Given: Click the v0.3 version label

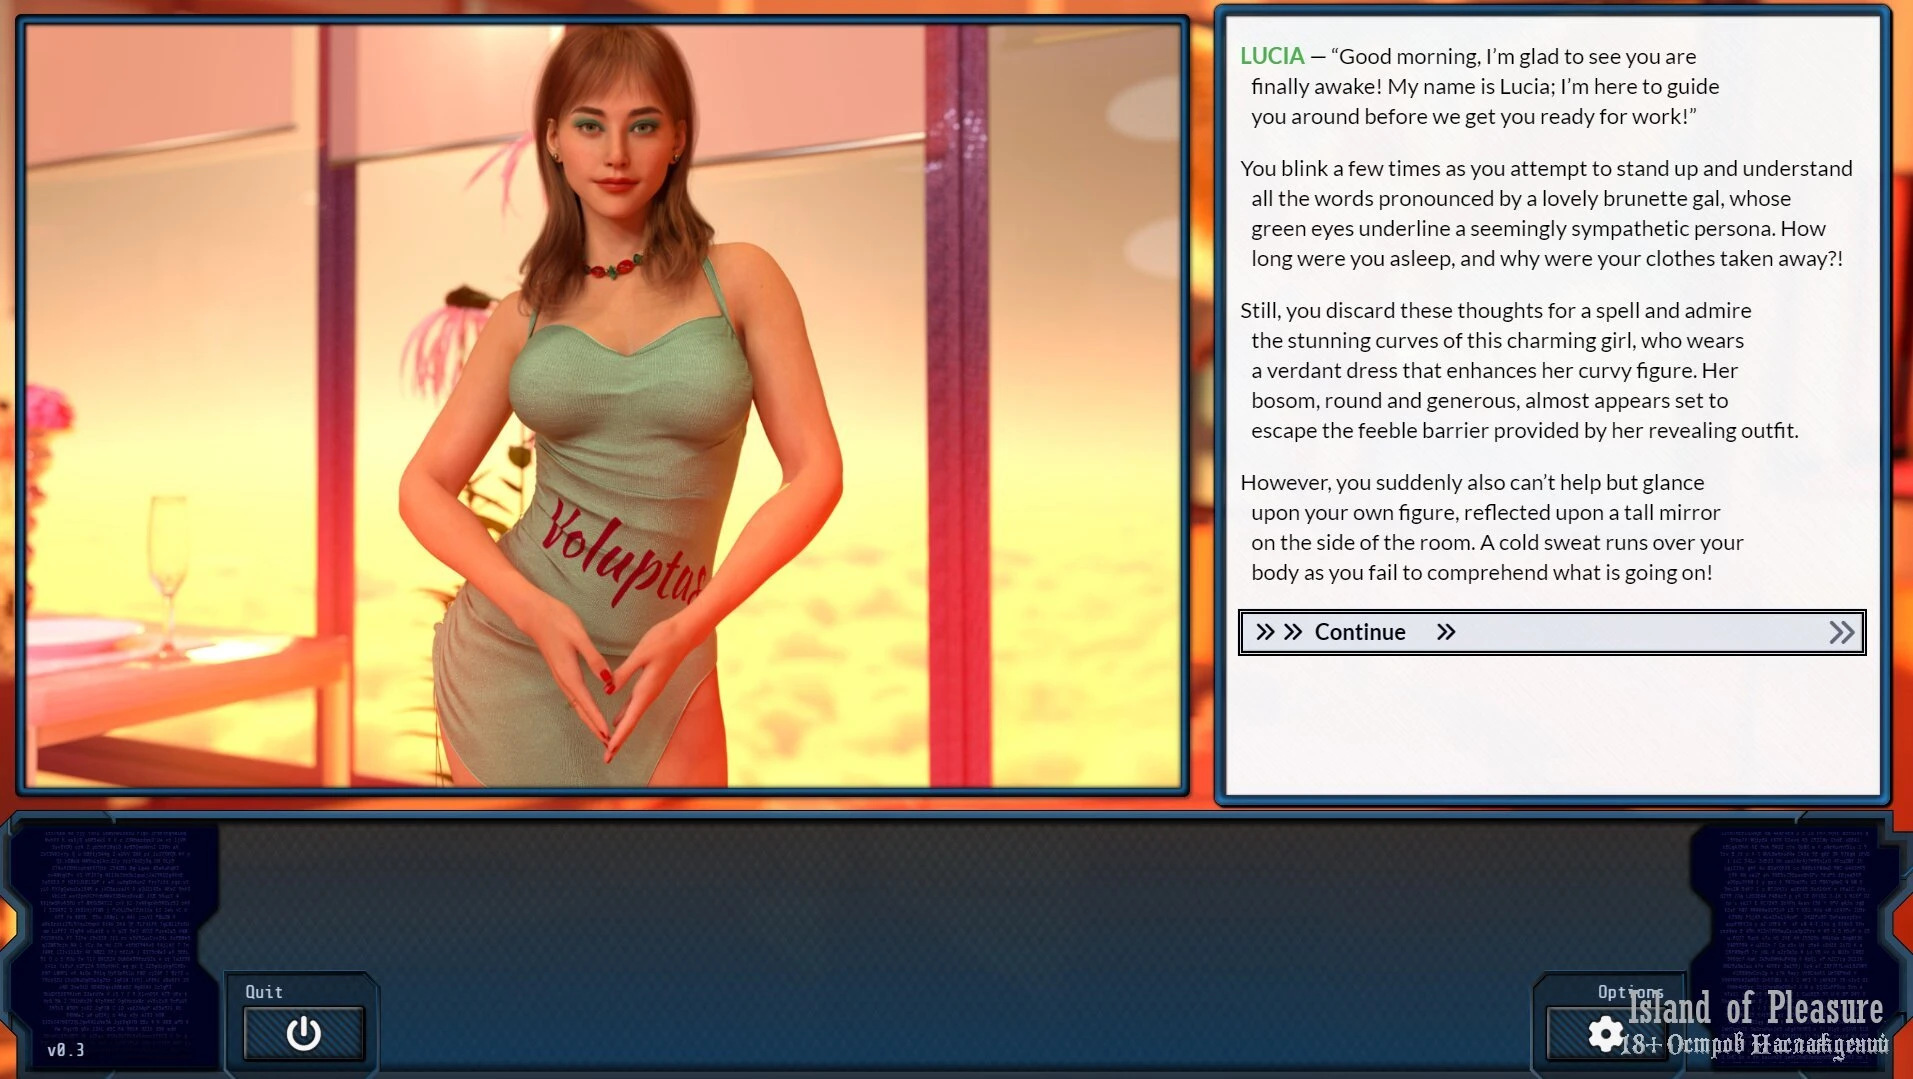Looking at the screenshot, I should tap(66, 1050).
